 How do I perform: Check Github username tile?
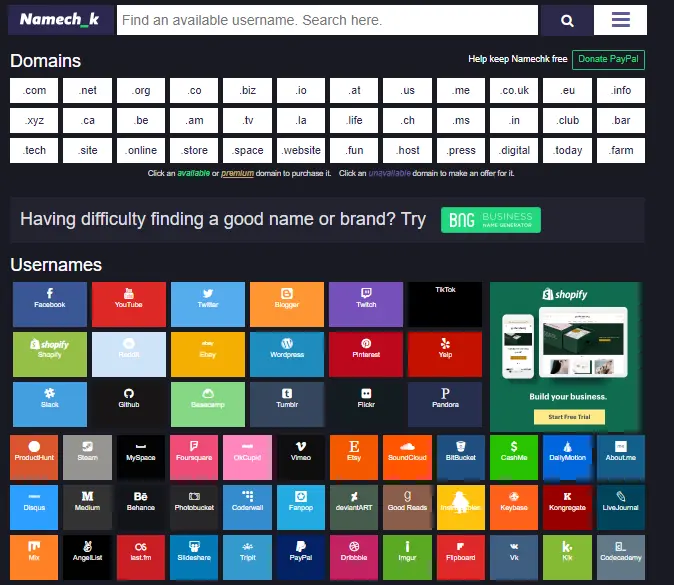click(129, 404)
